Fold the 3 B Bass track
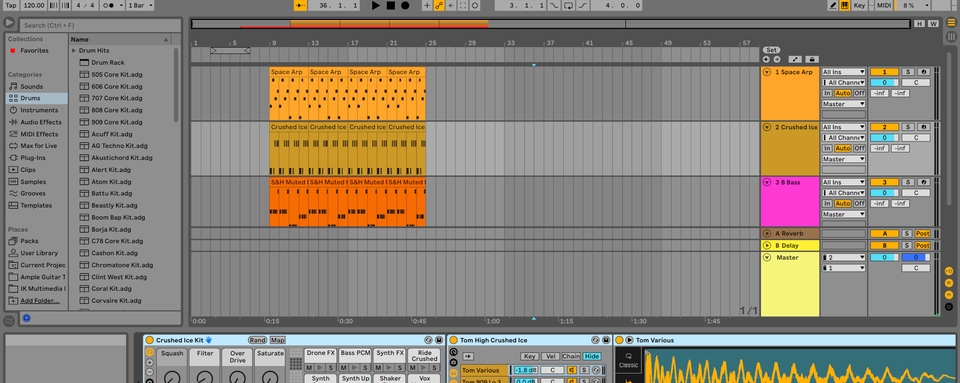This screenshot has height=383, width=960. 767,182
